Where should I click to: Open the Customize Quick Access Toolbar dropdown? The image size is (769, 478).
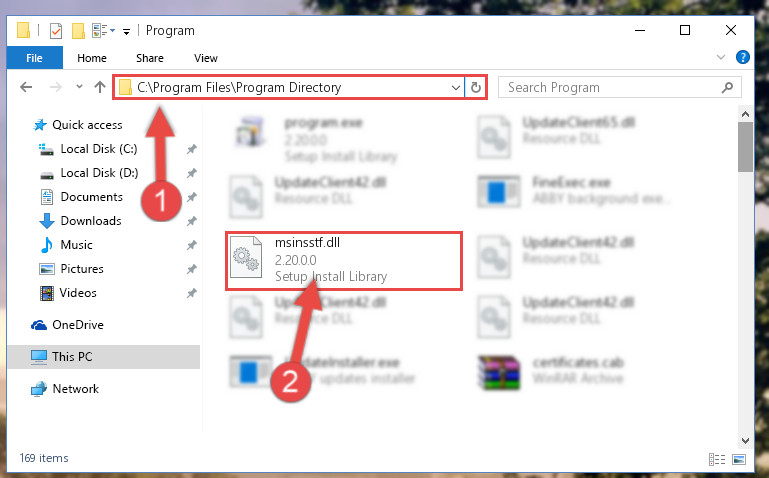(126, 31)
